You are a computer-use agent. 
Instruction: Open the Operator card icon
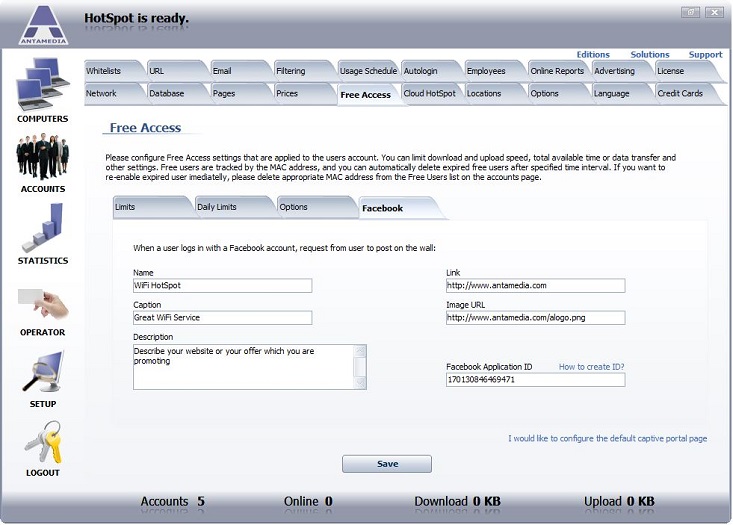(43, 303)
